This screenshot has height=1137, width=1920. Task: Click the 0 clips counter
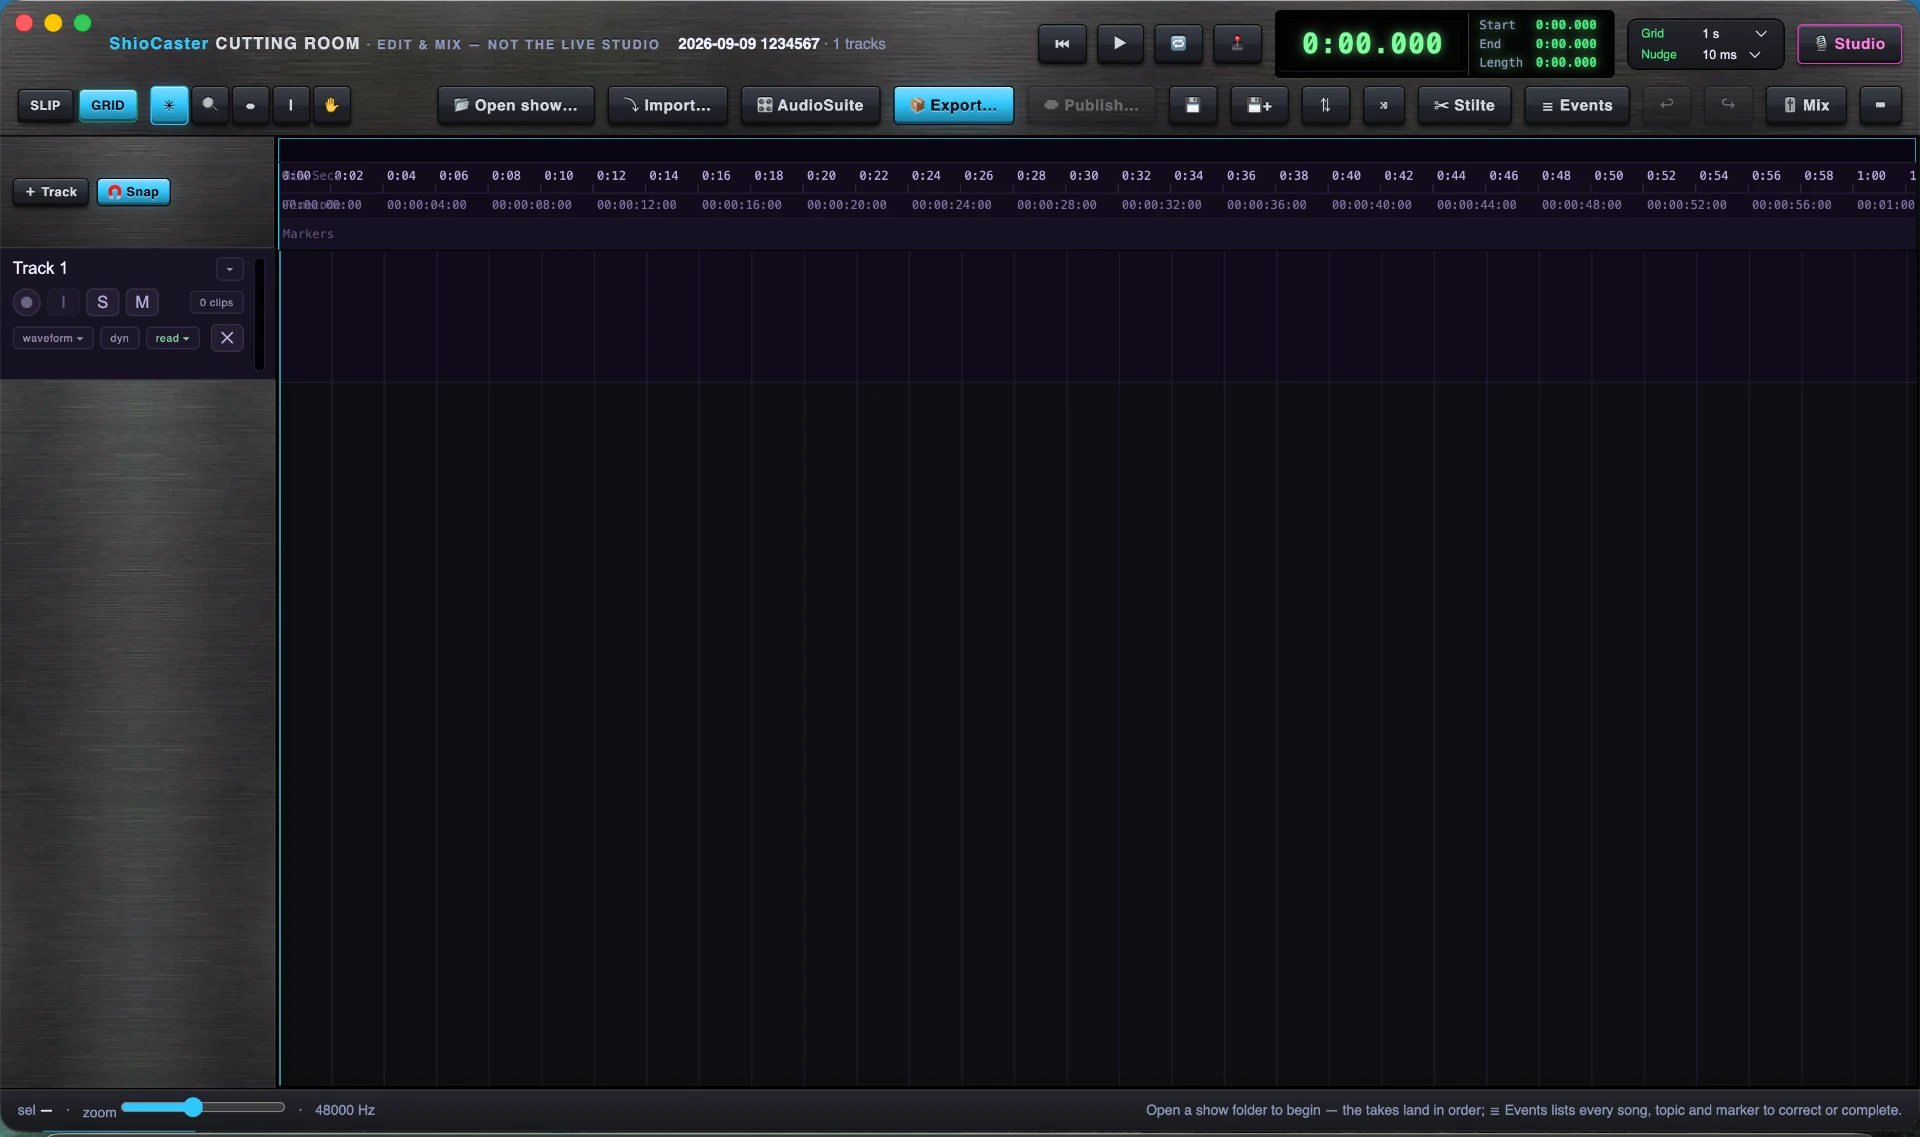point(216,302)
